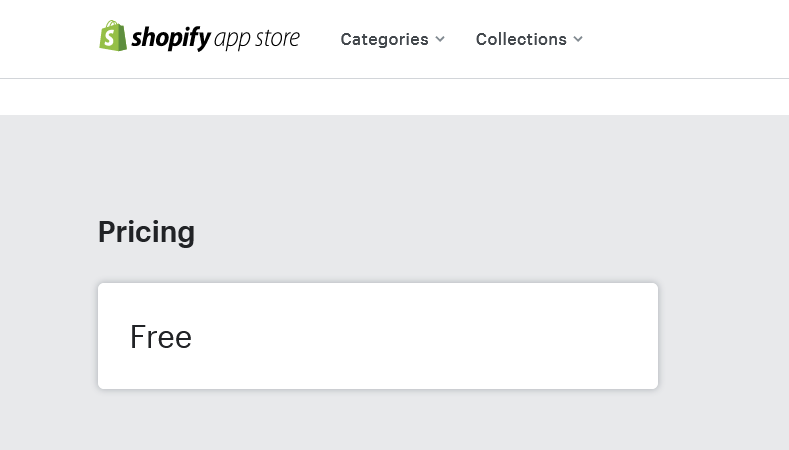
Task: Click the word Categories in the header
Action: coord(384,39)
